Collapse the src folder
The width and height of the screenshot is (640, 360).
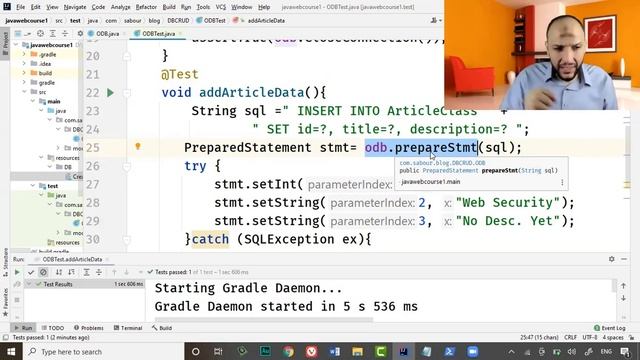click(x=24, y=92)
